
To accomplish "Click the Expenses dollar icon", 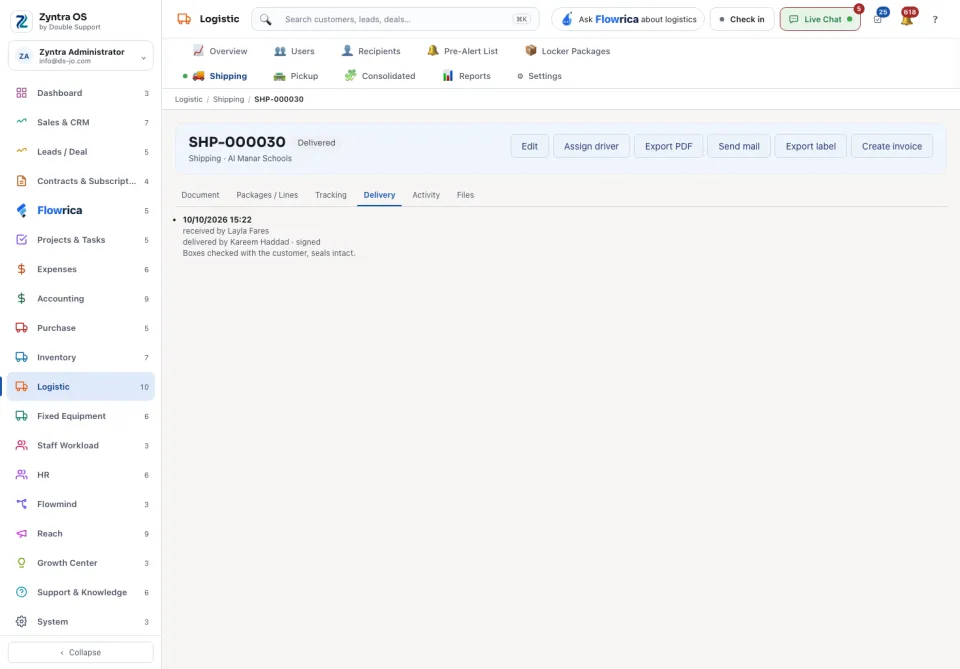I will pyautogui.click(x=21, y=269).
